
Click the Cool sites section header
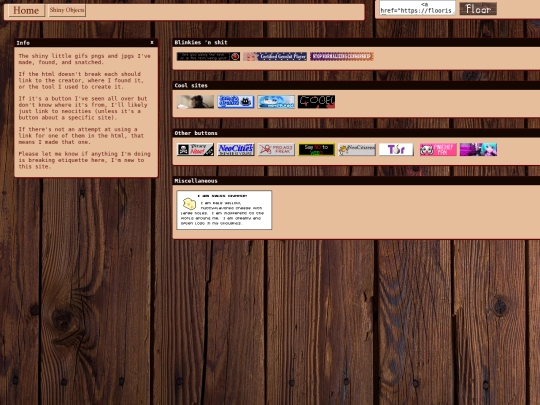191,85
